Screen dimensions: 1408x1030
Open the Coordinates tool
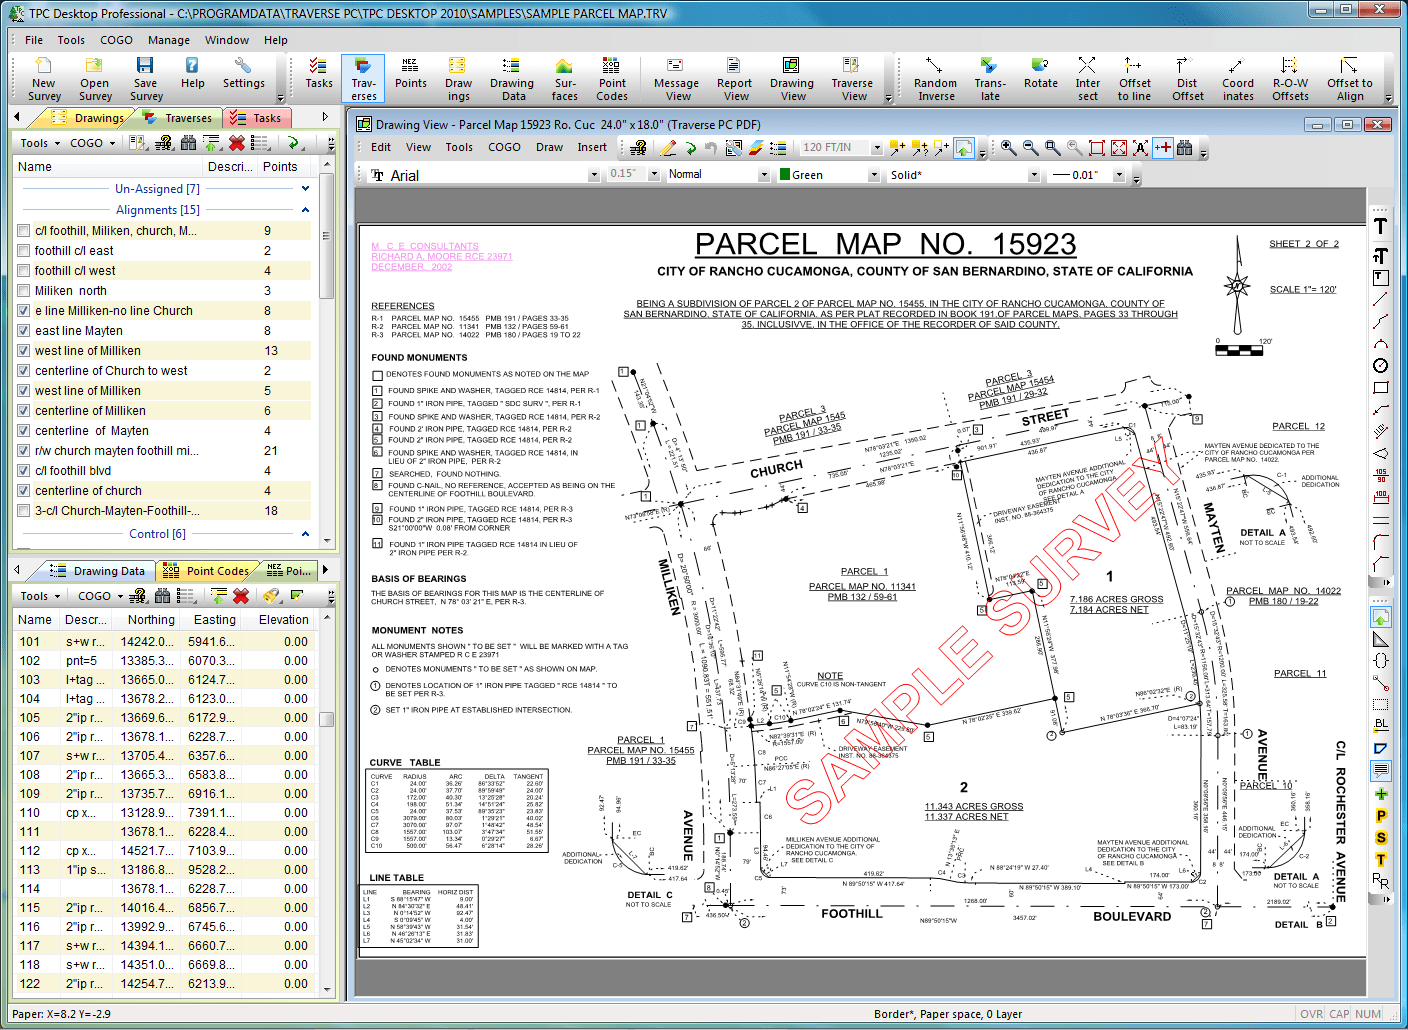(1237, 79)
